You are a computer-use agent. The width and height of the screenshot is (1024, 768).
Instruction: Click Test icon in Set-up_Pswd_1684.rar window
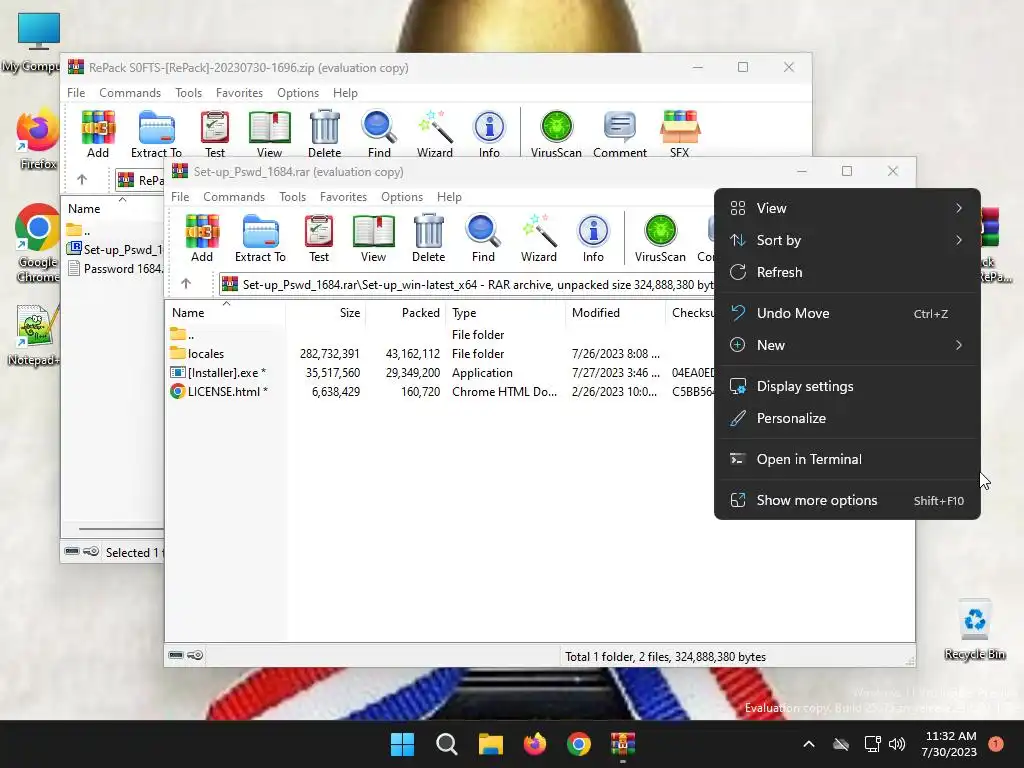pos(319,238)
